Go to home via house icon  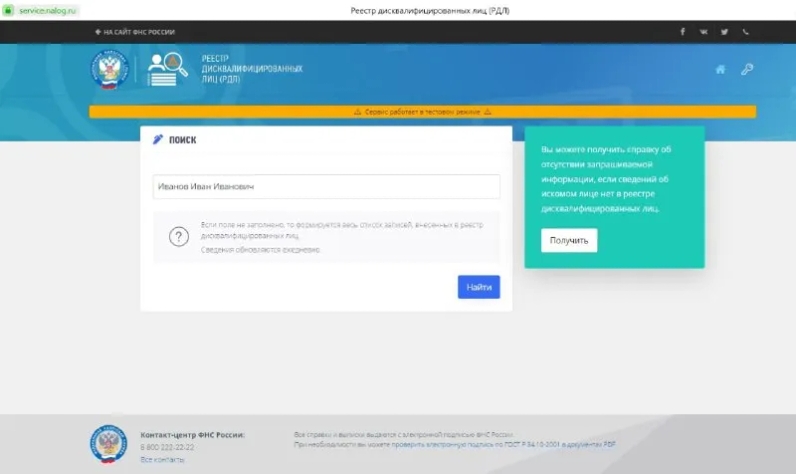tap(721, 69)
